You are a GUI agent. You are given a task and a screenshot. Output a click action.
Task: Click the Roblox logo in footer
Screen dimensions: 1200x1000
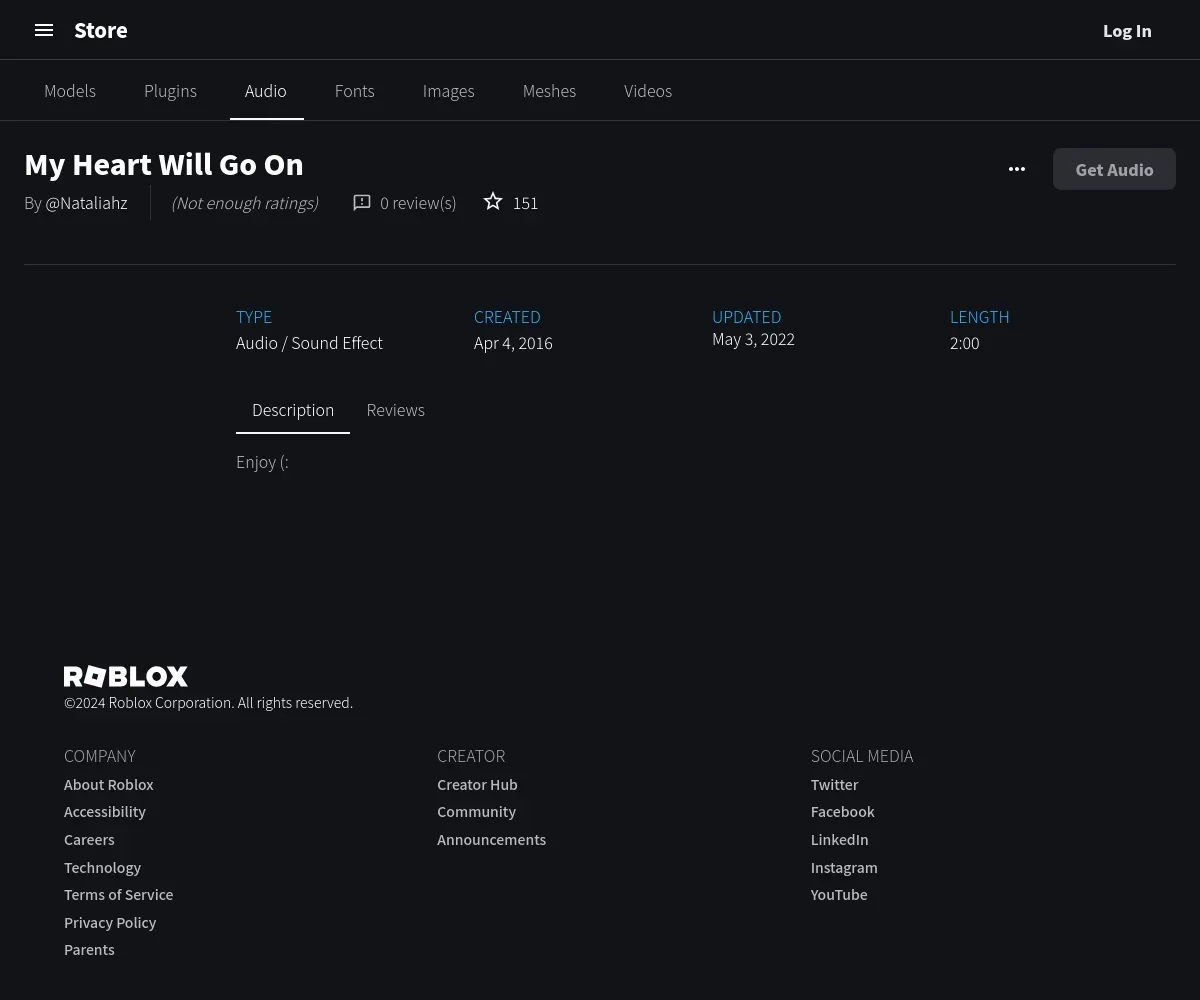point(126,676)
